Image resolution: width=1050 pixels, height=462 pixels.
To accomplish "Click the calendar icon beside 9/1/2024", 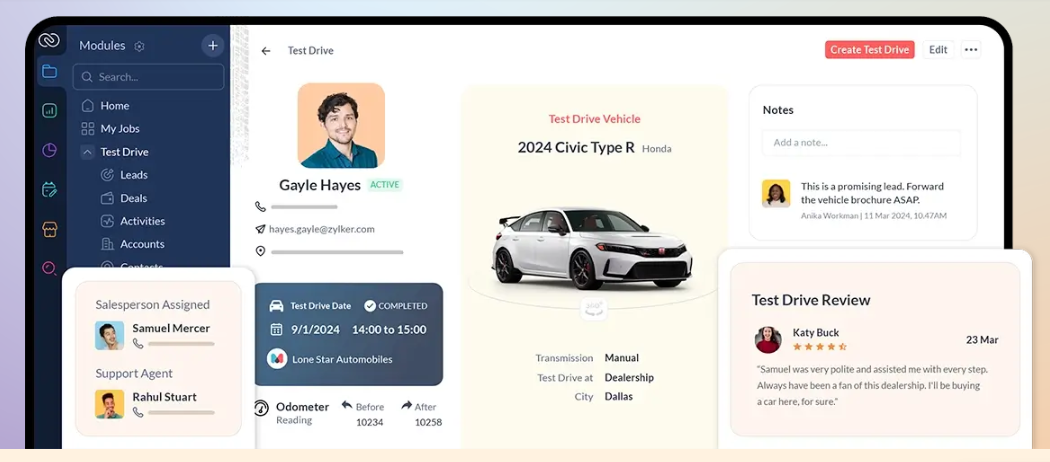I will (x=276, y=329).
